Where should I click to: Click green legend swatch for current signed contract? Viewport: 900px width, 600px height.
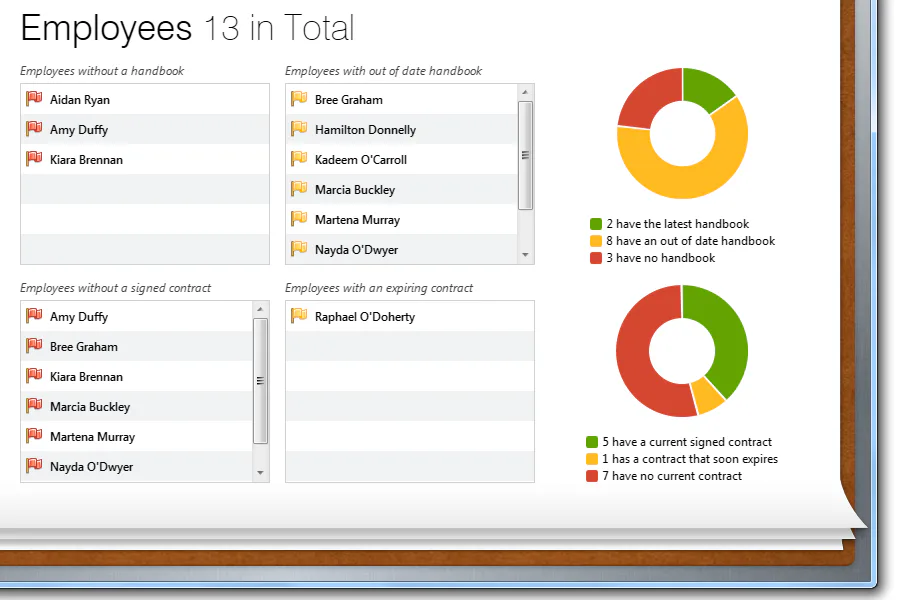pos(592,442)
